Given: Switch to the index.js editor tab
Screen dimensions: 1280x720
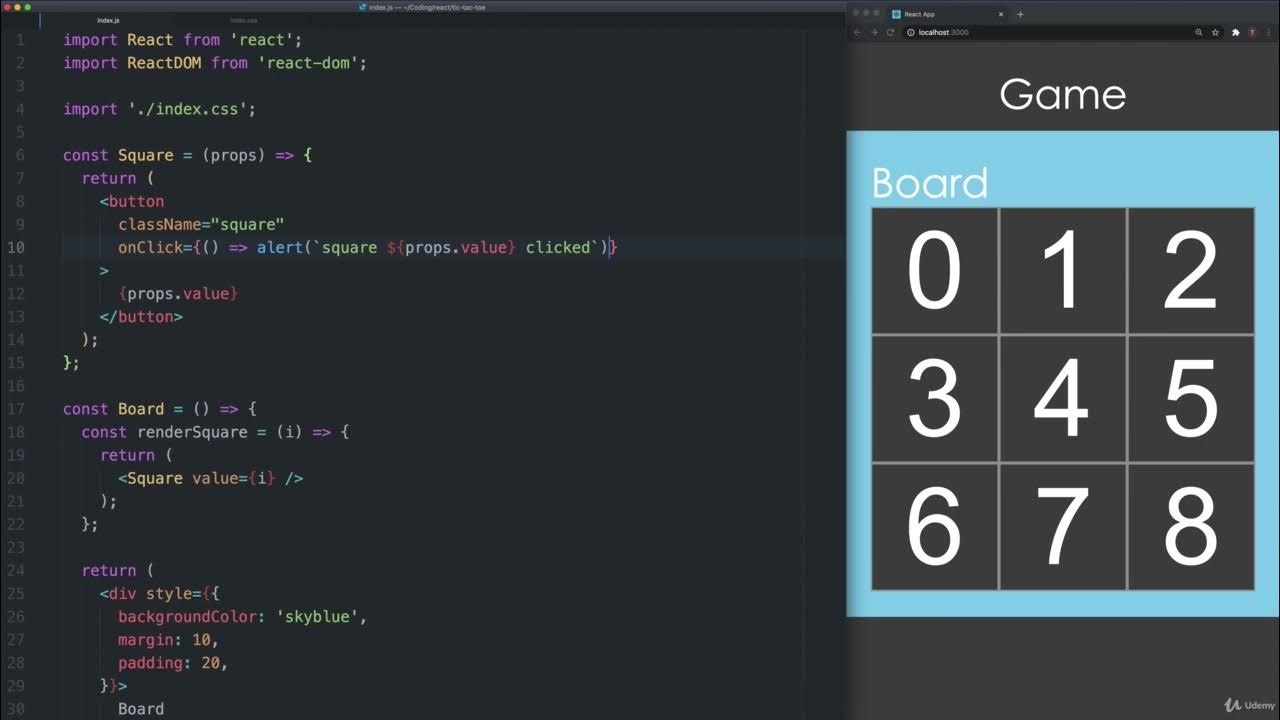Looking at the screenshot, I should (x=108, y=20).
